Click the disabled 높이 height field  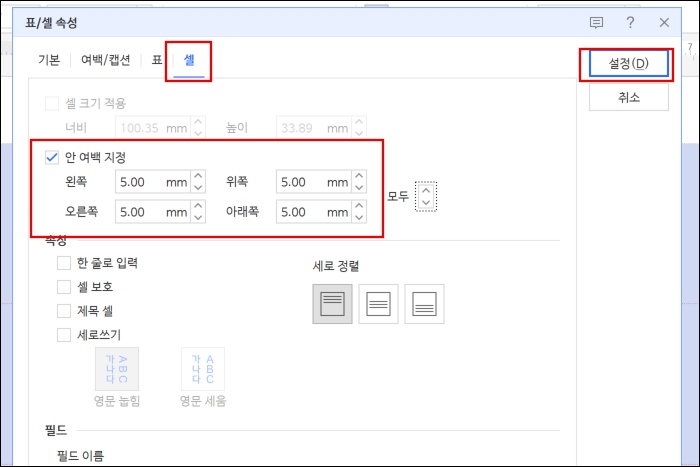pyautogui.click(x=314, y=128)
